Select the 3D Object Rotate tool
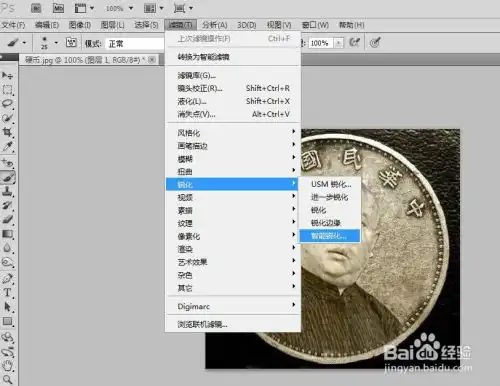This screenshot has height=386, width=500. point(7,337)
